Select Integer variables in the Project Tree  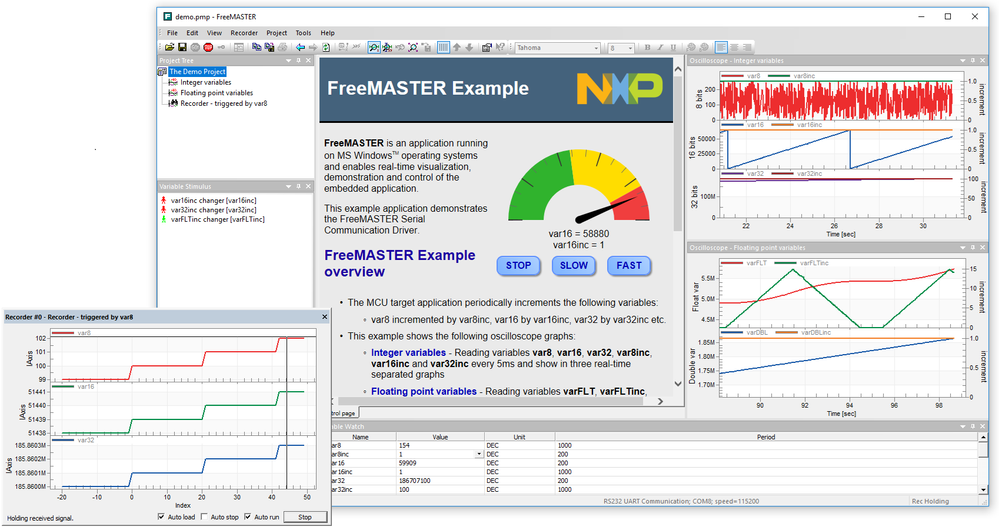click(x=205, y=82)
